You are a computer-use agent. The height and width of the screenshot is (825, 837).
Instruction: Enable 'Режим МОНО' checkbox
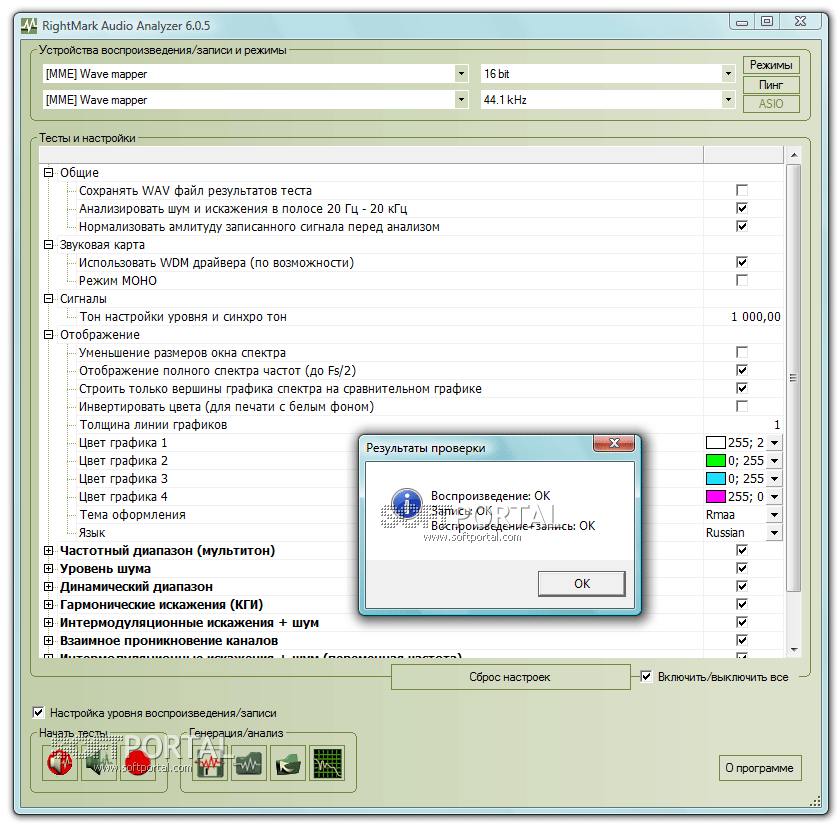(x=742, y=280)
